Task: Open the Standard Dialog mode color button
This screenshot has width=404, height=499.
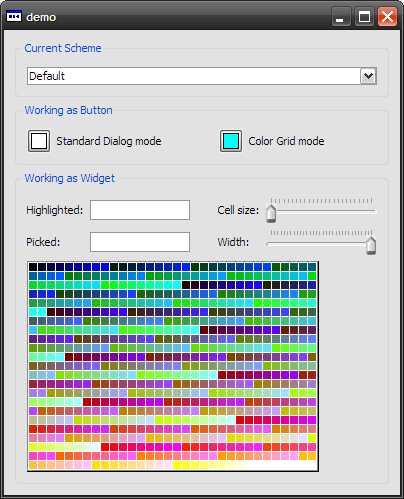Action: (39, 141)
